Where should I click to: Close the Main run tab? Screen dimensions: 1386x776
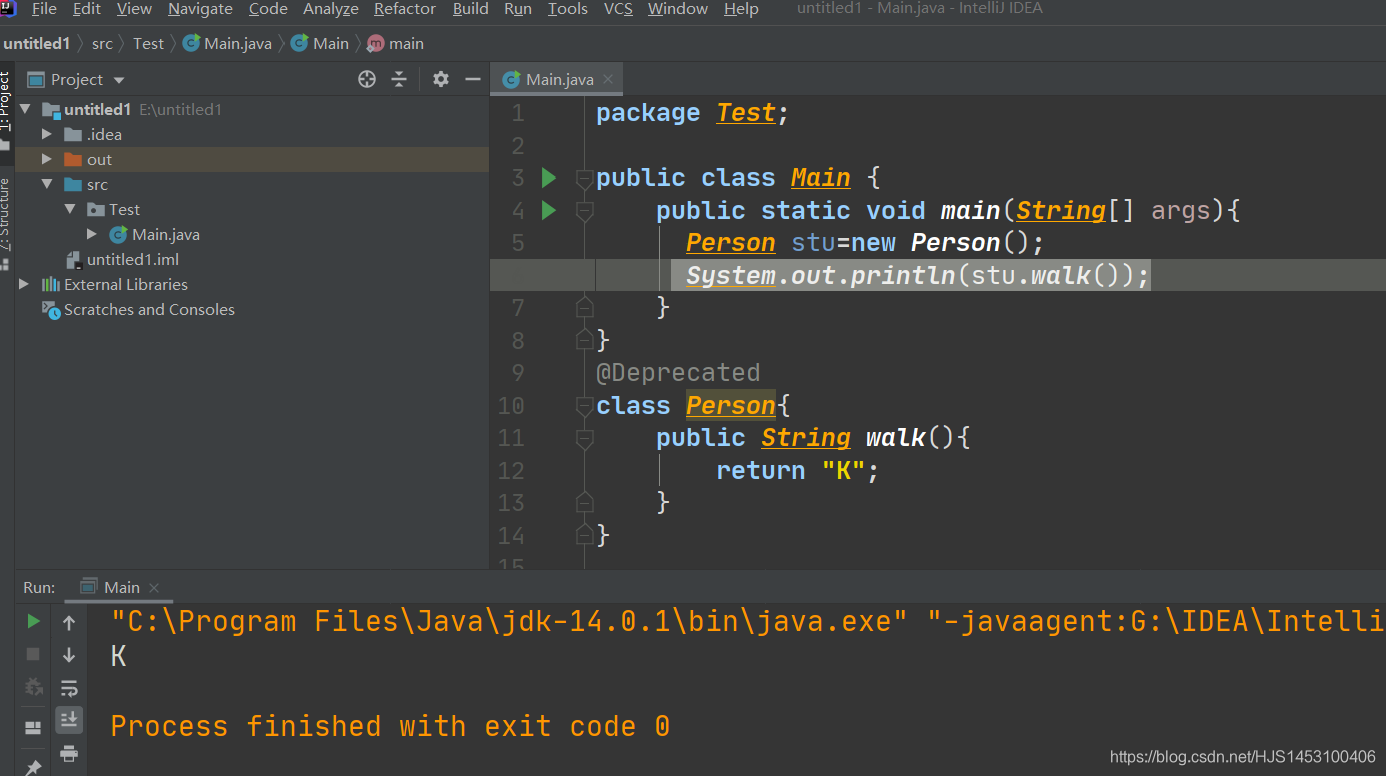(x=154, y=588)
